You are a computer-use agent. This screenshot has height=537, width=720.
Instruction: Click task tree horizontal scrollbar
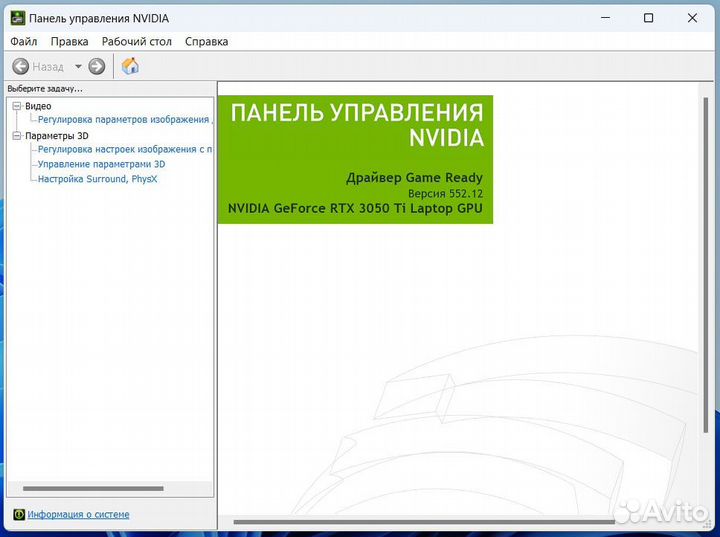click(93, 488)
